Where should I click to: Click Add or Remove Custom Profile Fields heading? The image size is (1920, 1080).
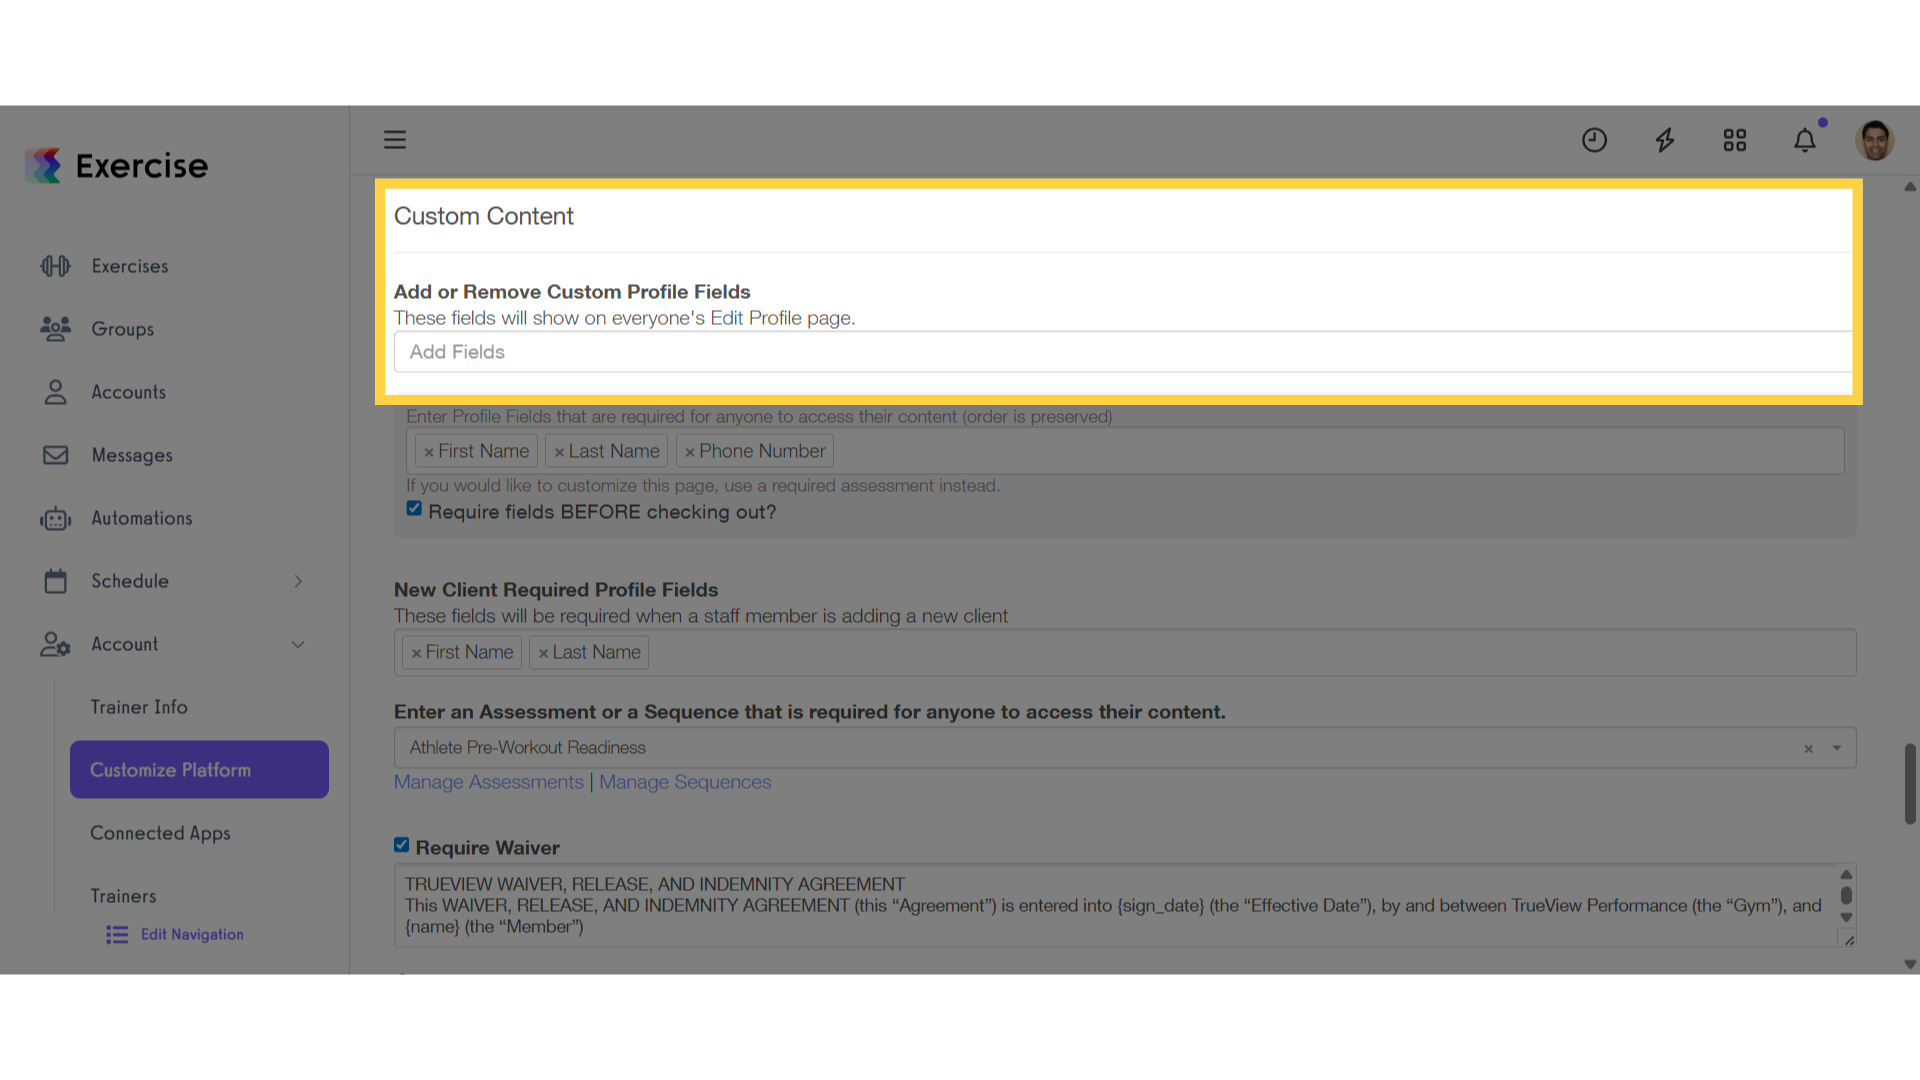572,292
